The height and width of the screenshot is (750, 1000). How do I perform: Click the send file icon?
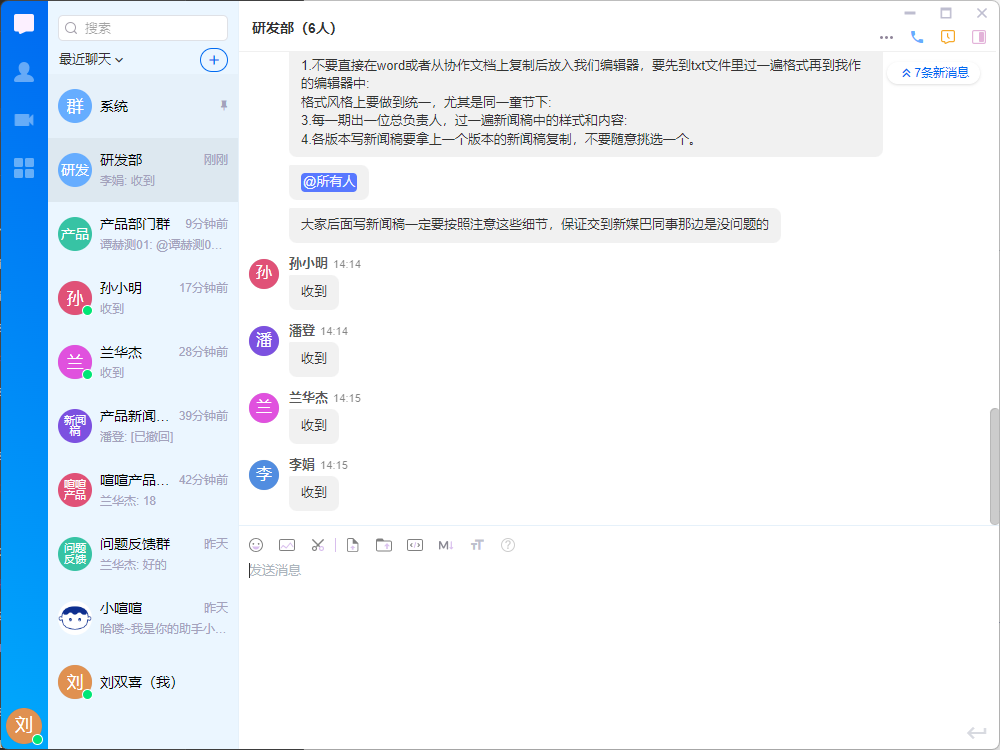coord(353,545)
